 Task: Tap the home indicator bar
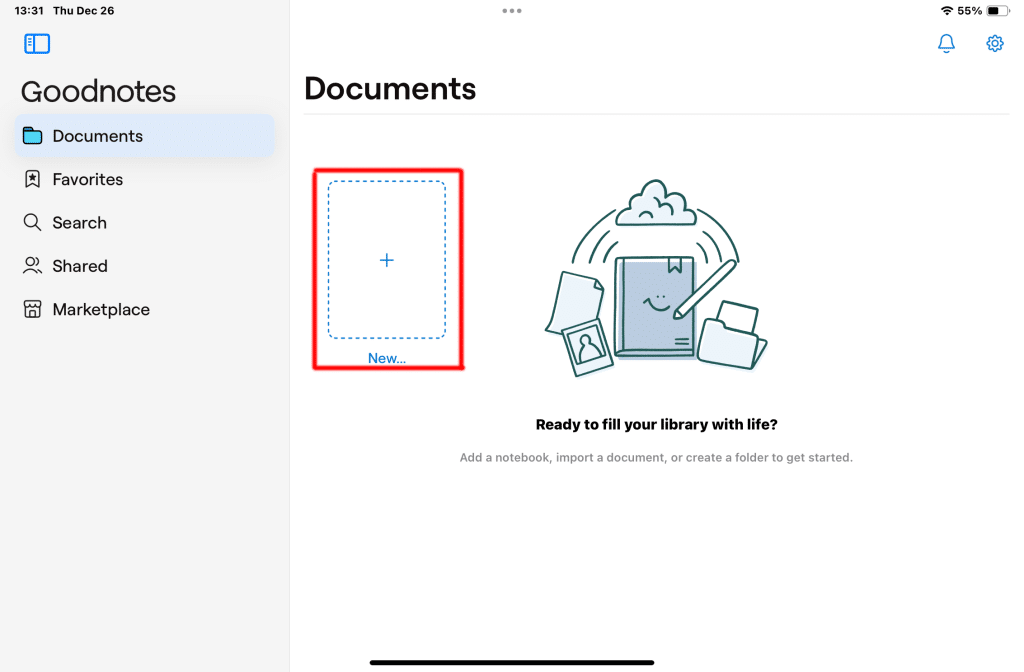pos(512,662)
